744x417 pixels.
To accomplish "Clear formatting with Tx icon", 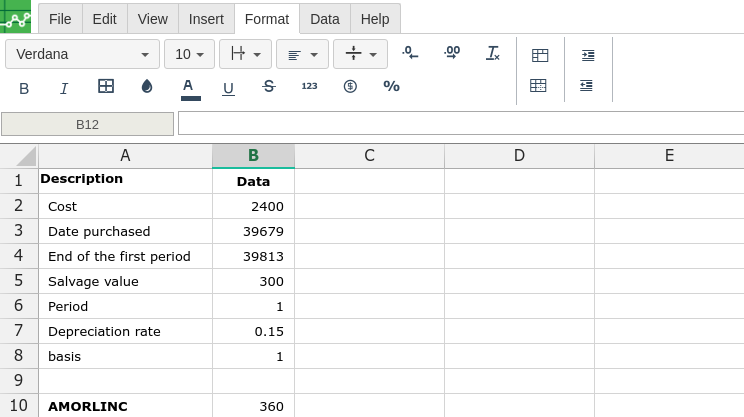I will [493, 53].
